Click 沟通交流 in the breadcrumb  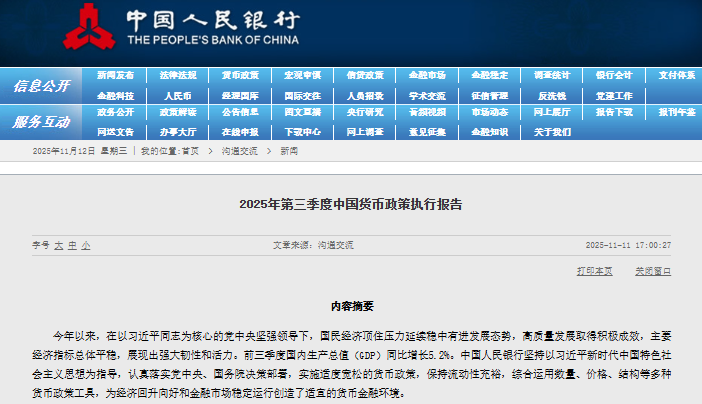[239, 151]
